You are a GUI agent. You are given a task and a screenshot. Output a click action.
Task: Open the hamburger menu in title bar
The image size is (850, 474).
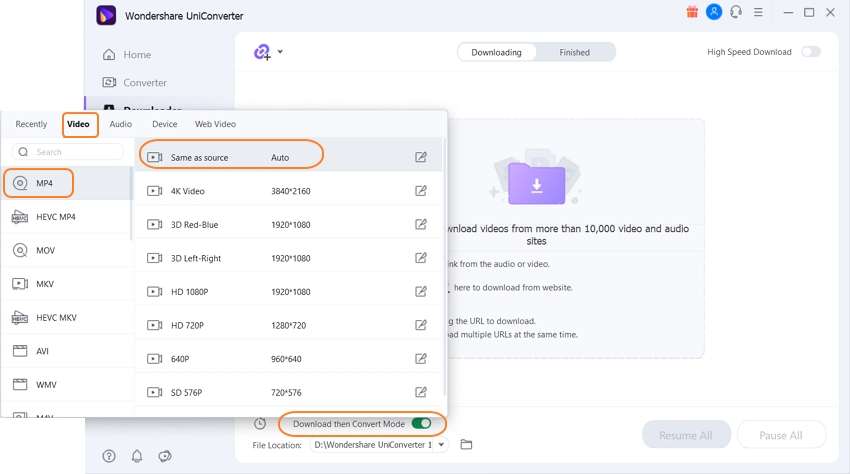(x=761, y=12)
